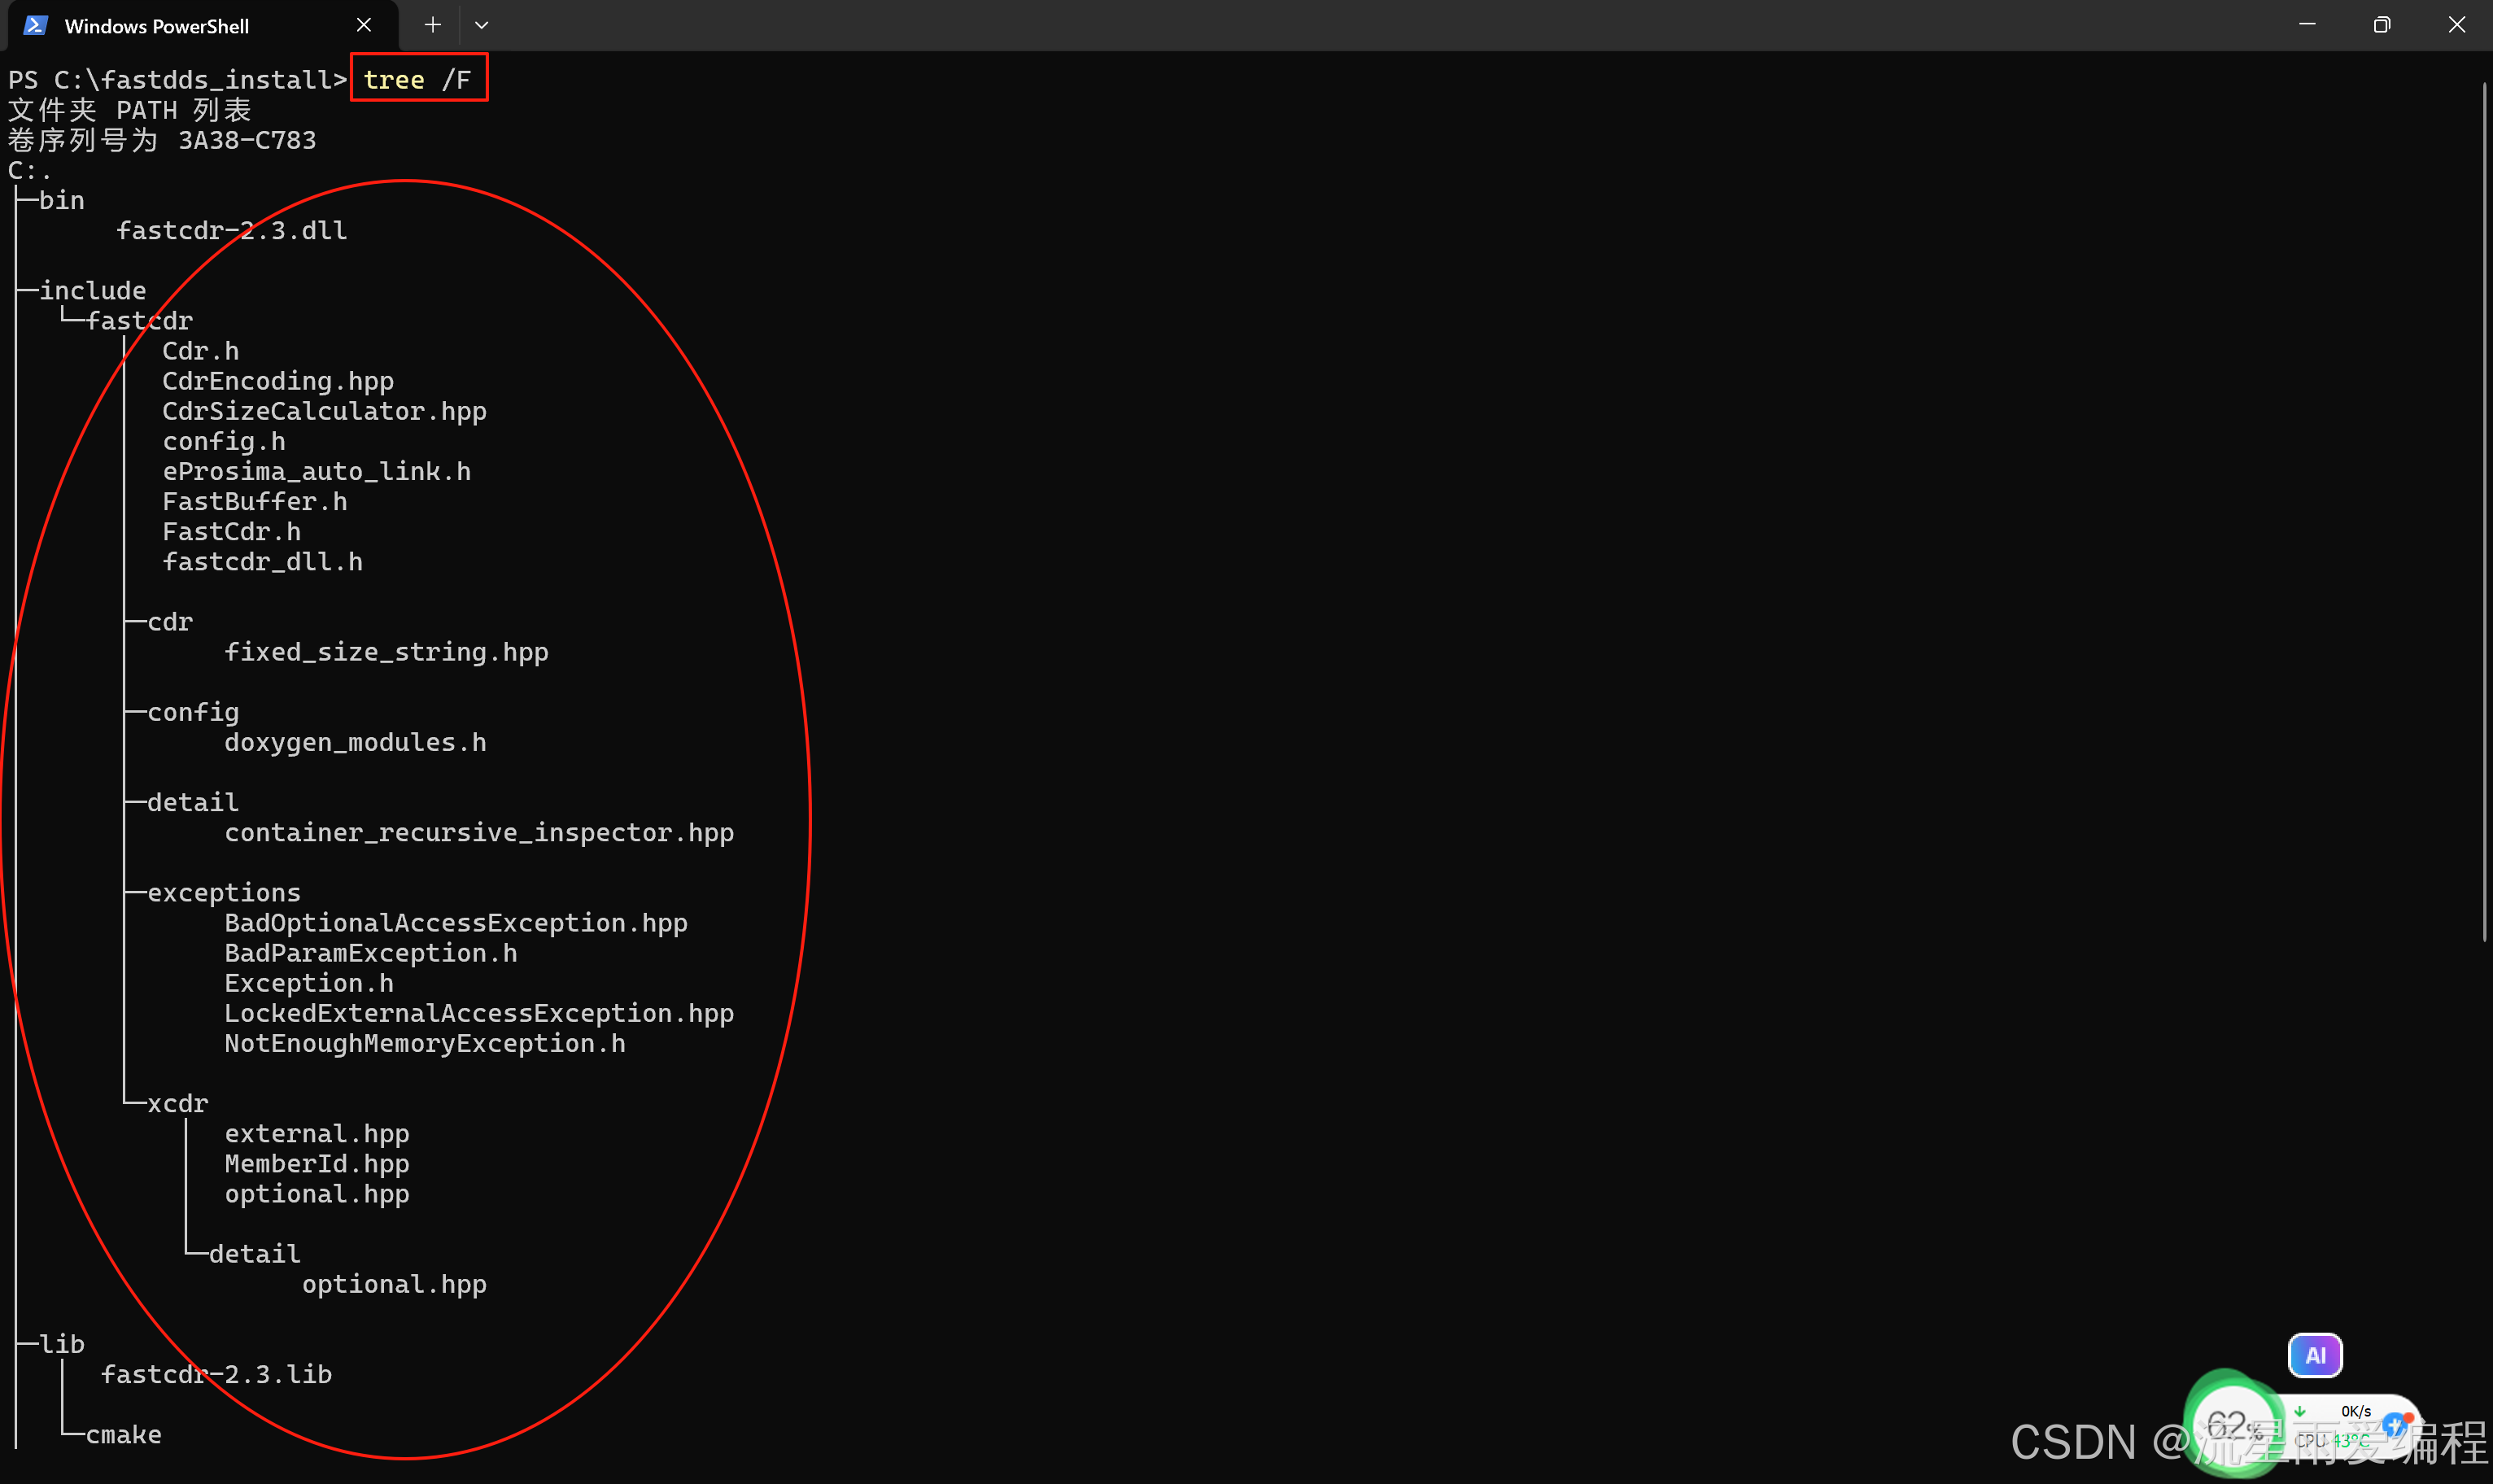Click the fastcdr-2.3.dll file name
Image resolution: width=2493 pixels, height=1484 pixels.
click(232, 231)
